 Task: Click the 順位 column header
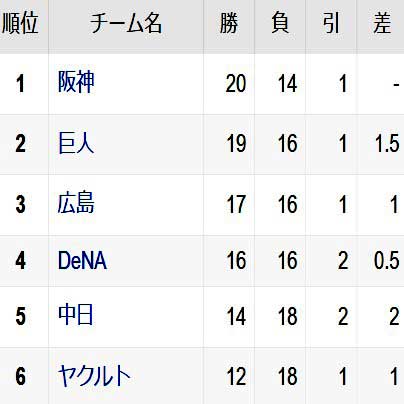click(x=21, y=24)
